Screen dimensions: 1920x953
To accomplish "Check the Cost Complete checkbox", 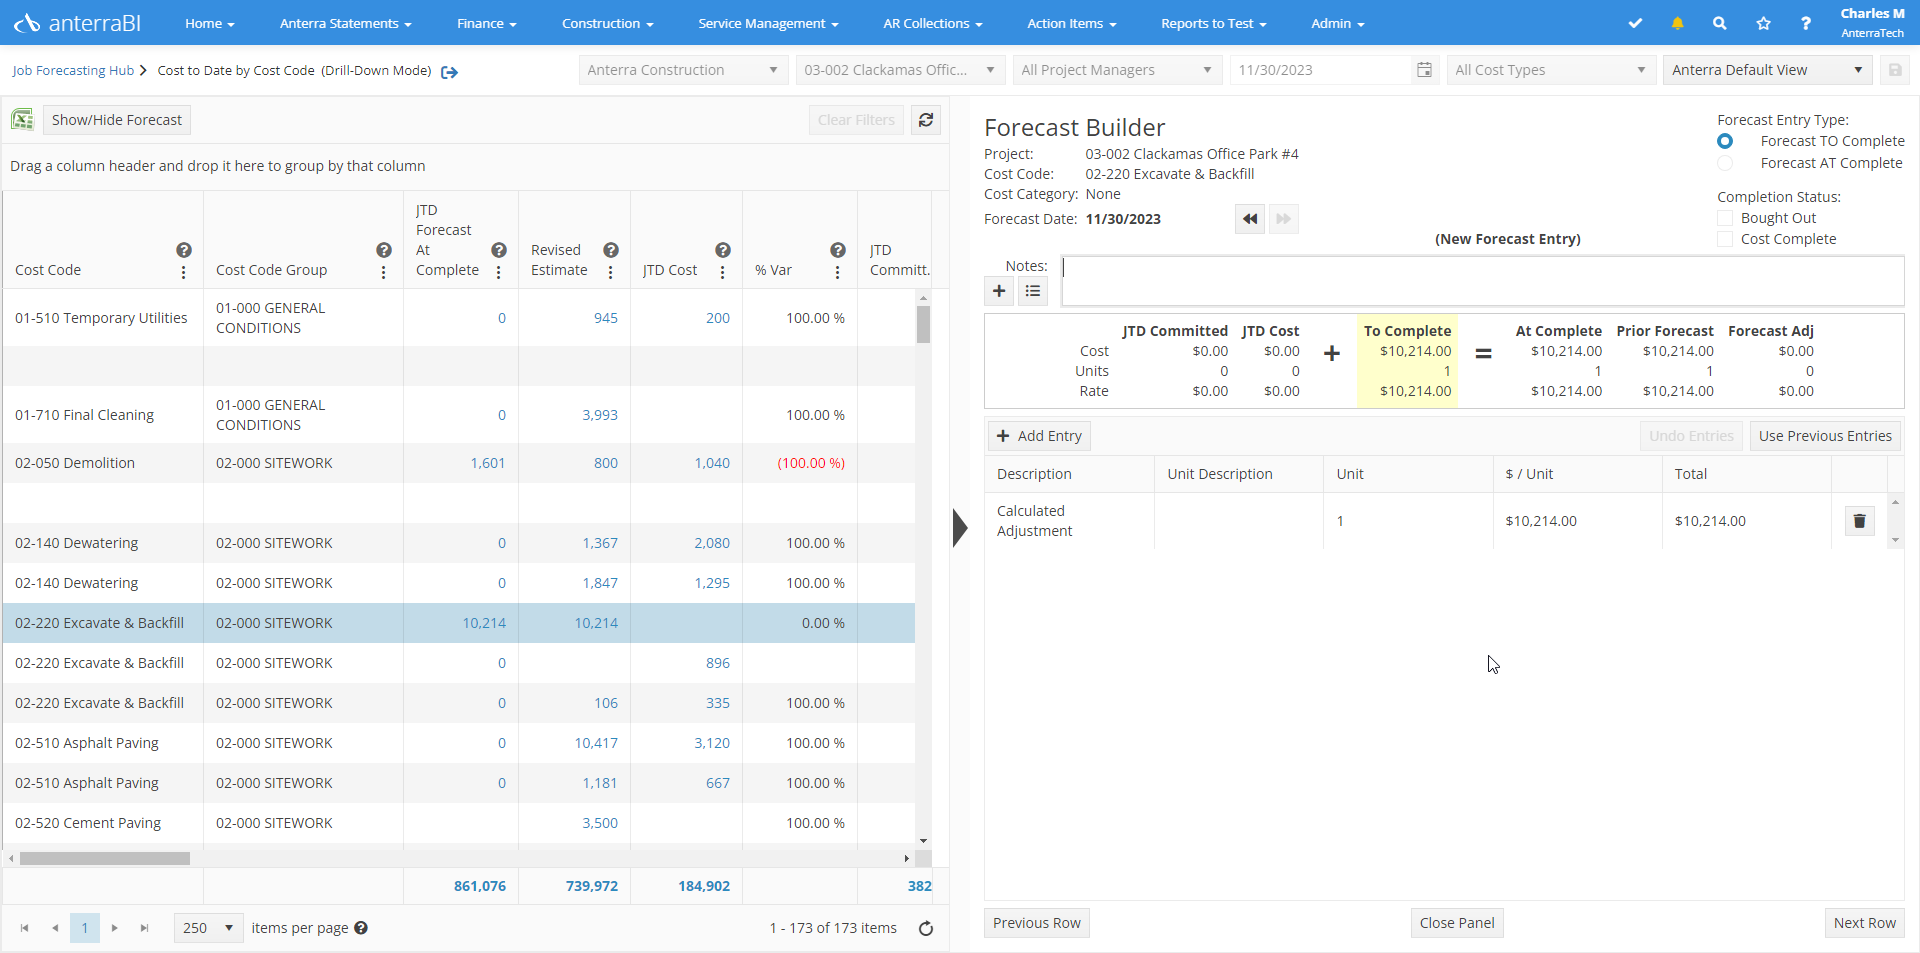I will tap(1725, 239).
